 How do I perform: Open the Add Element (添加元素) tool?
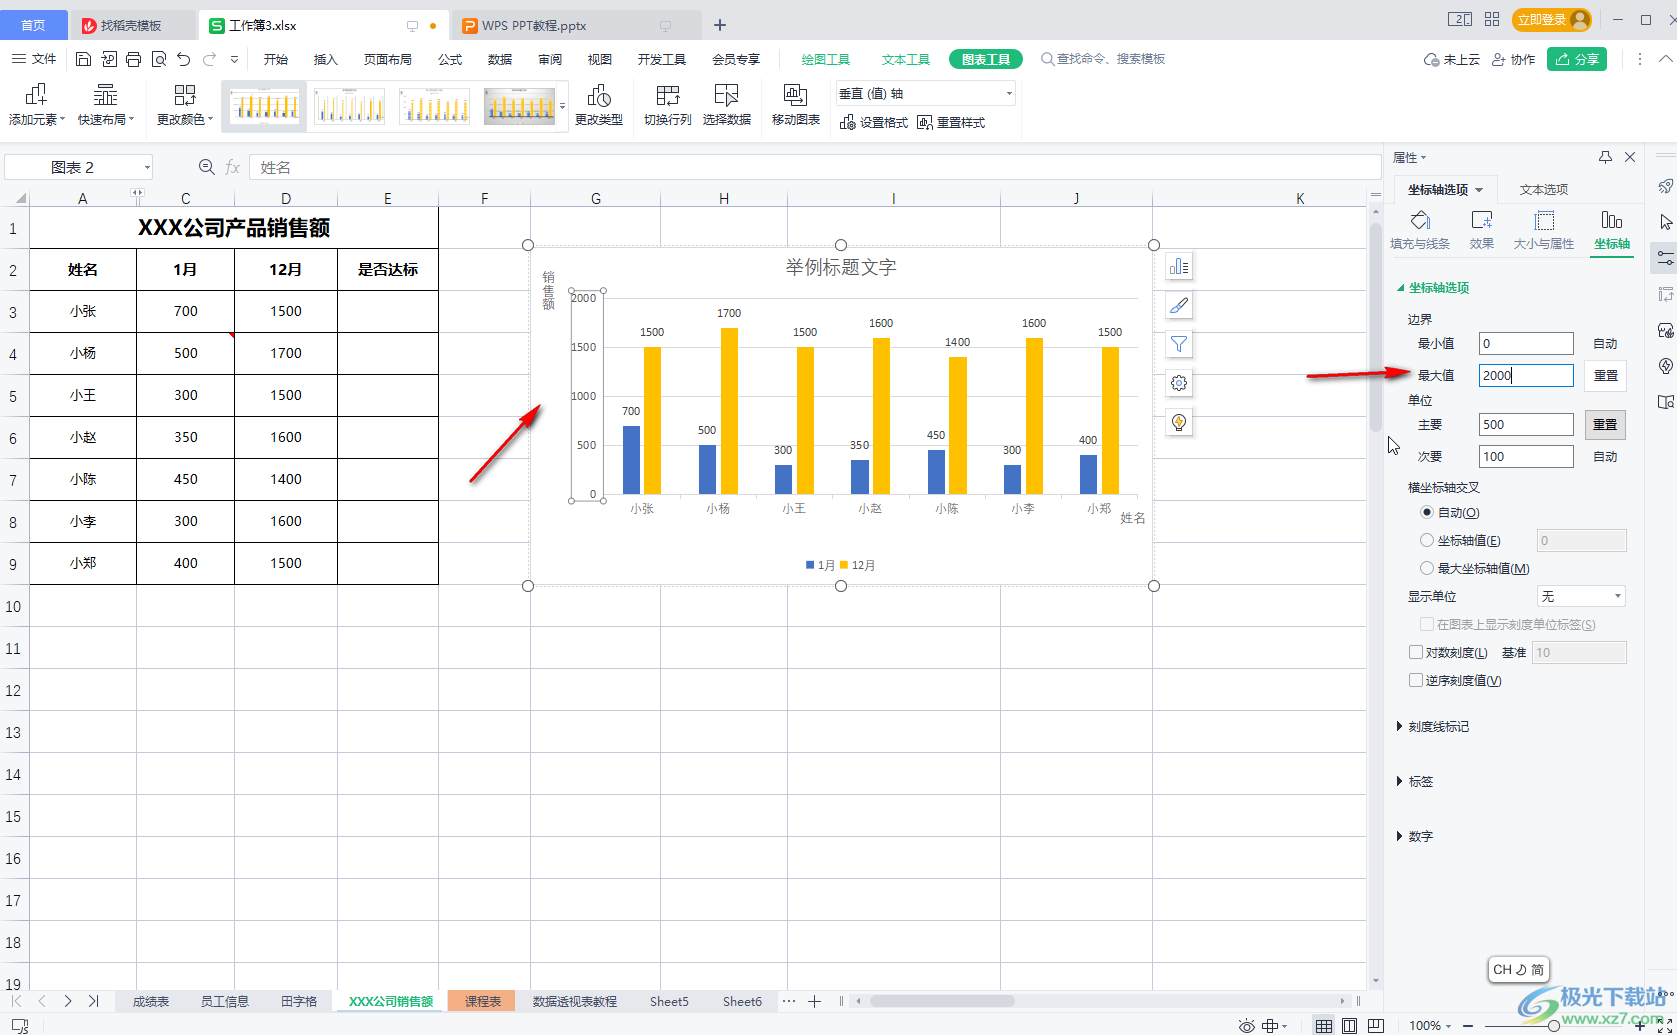pos(37,104)
